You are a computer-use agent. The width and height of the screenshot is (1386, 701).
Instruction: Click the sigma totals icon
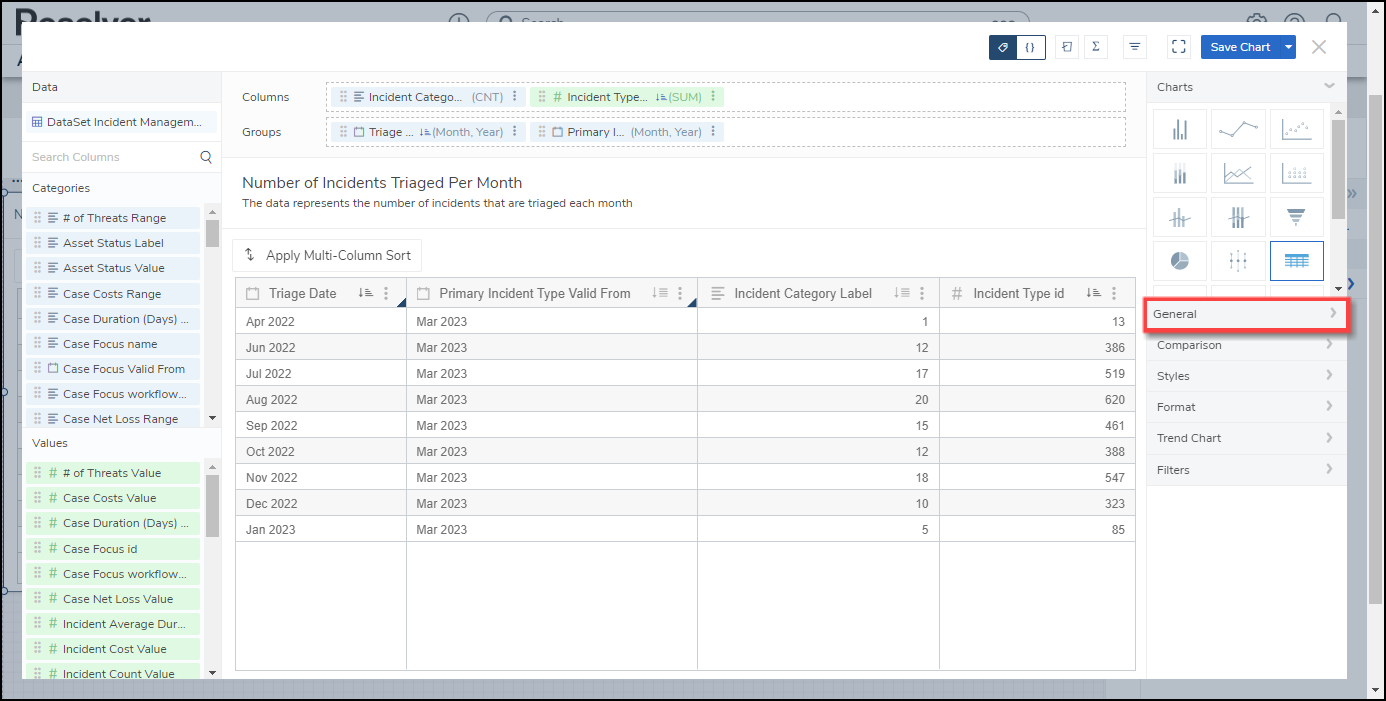[1096, 47]
